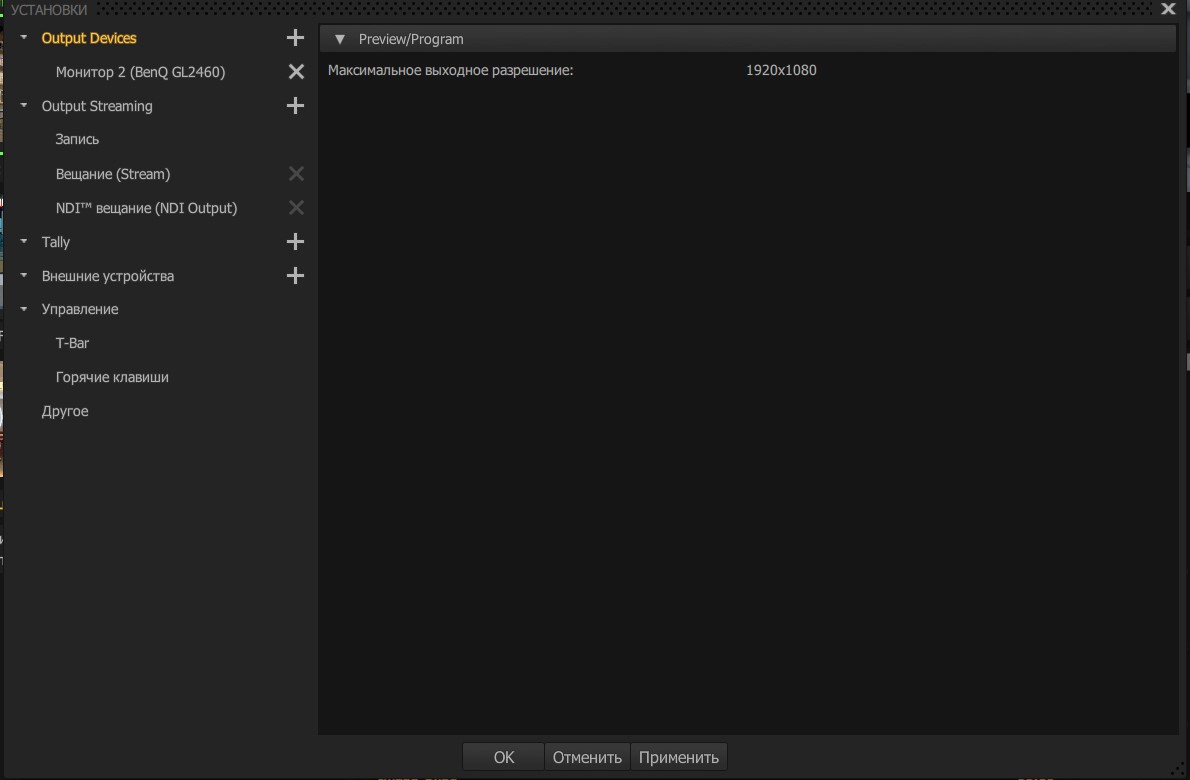Viewport: 1190px width, 780px height.
Task: Open Вещание (Stream) settings
Action: 113,174
